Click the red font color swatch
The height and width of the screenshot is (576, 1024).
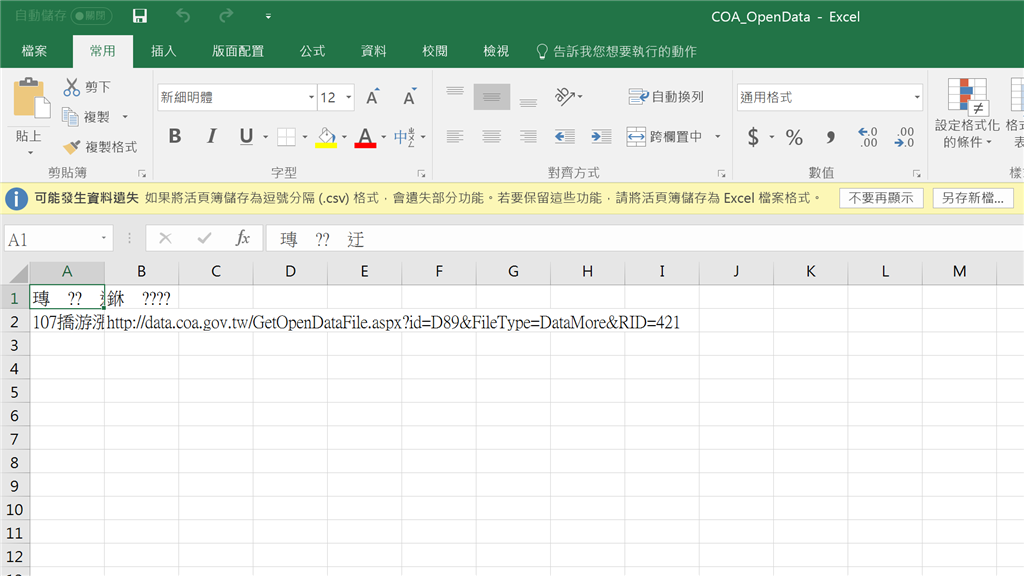point(364,143)
